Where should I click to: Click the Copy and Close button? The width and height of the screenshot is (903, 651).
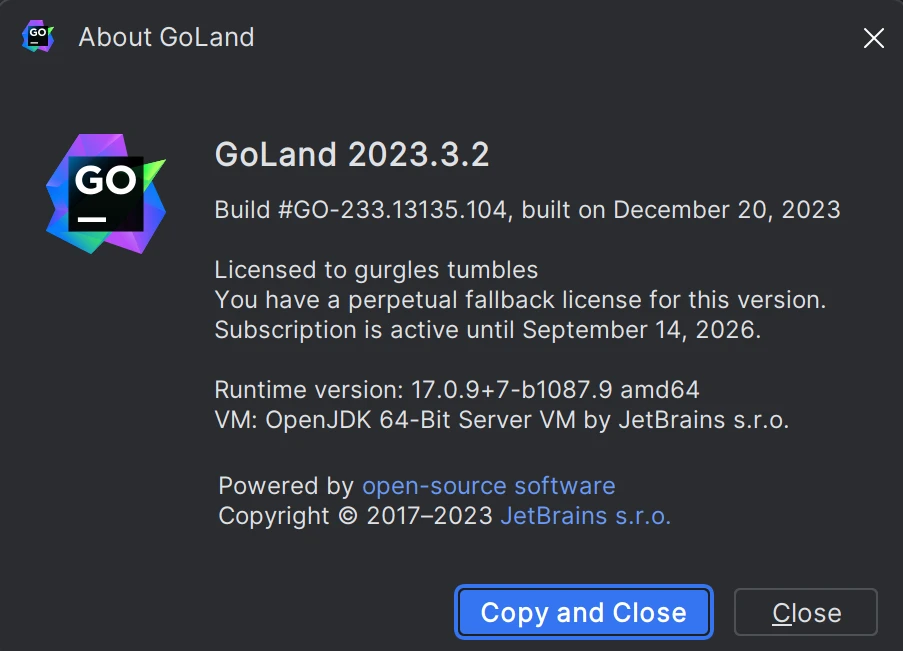584,612
